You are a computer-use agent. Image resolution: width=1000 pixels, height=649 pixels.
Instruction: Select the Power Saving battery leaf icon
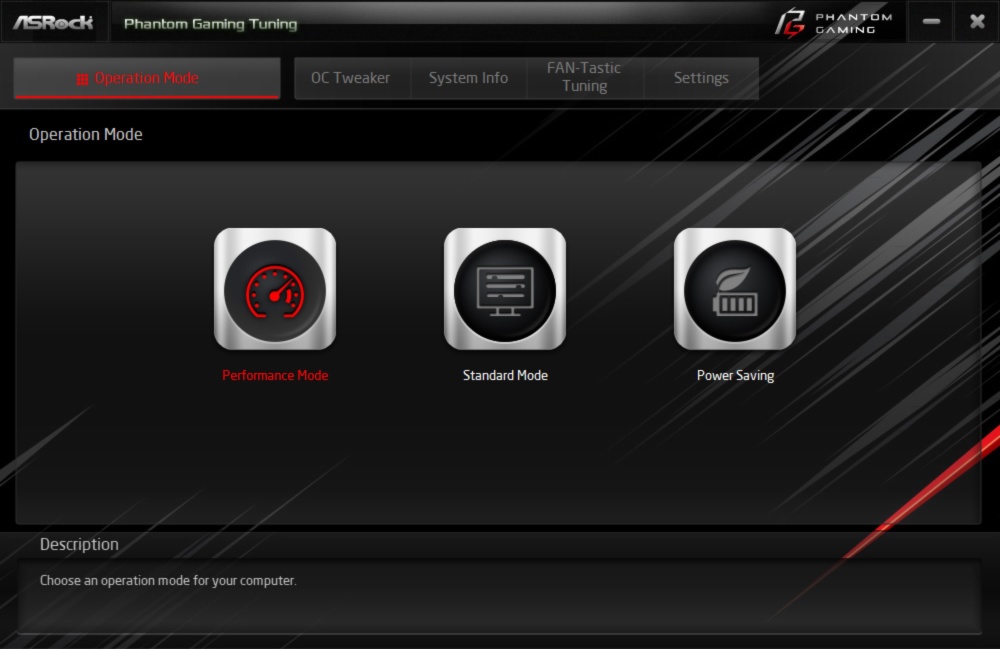735,289
